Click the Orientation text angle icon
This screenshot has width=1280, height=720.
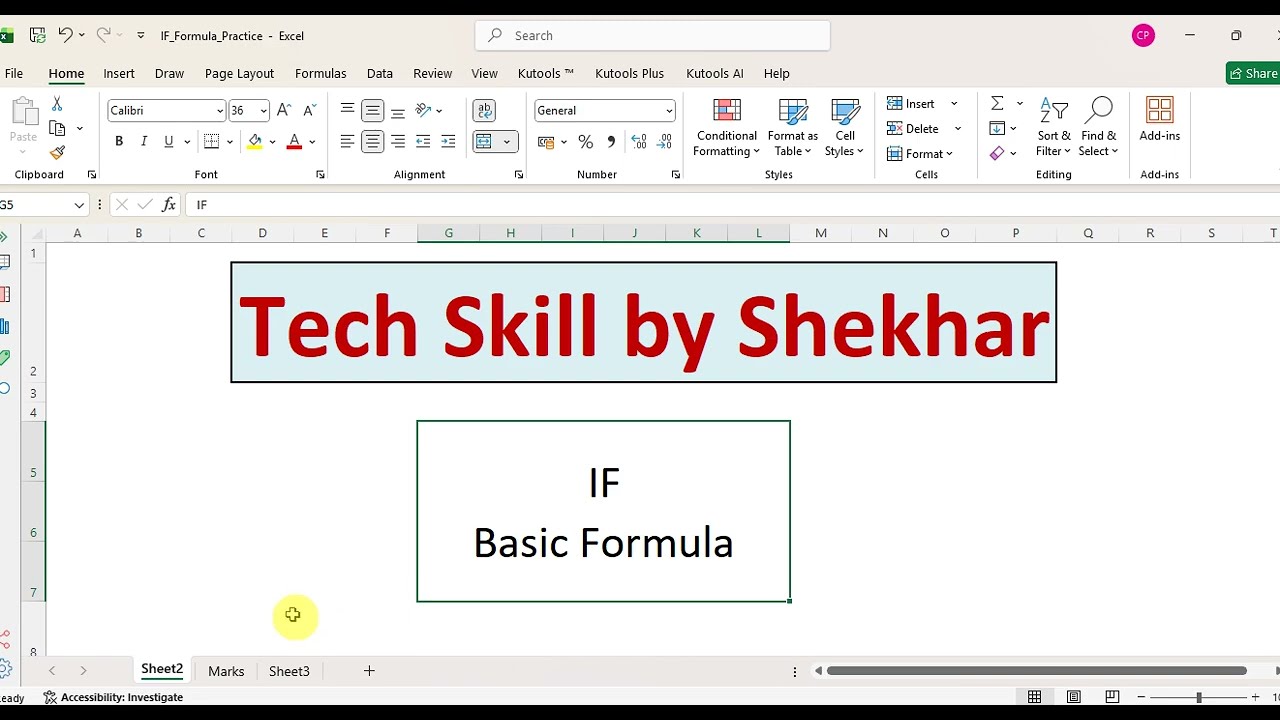point(423,110)
